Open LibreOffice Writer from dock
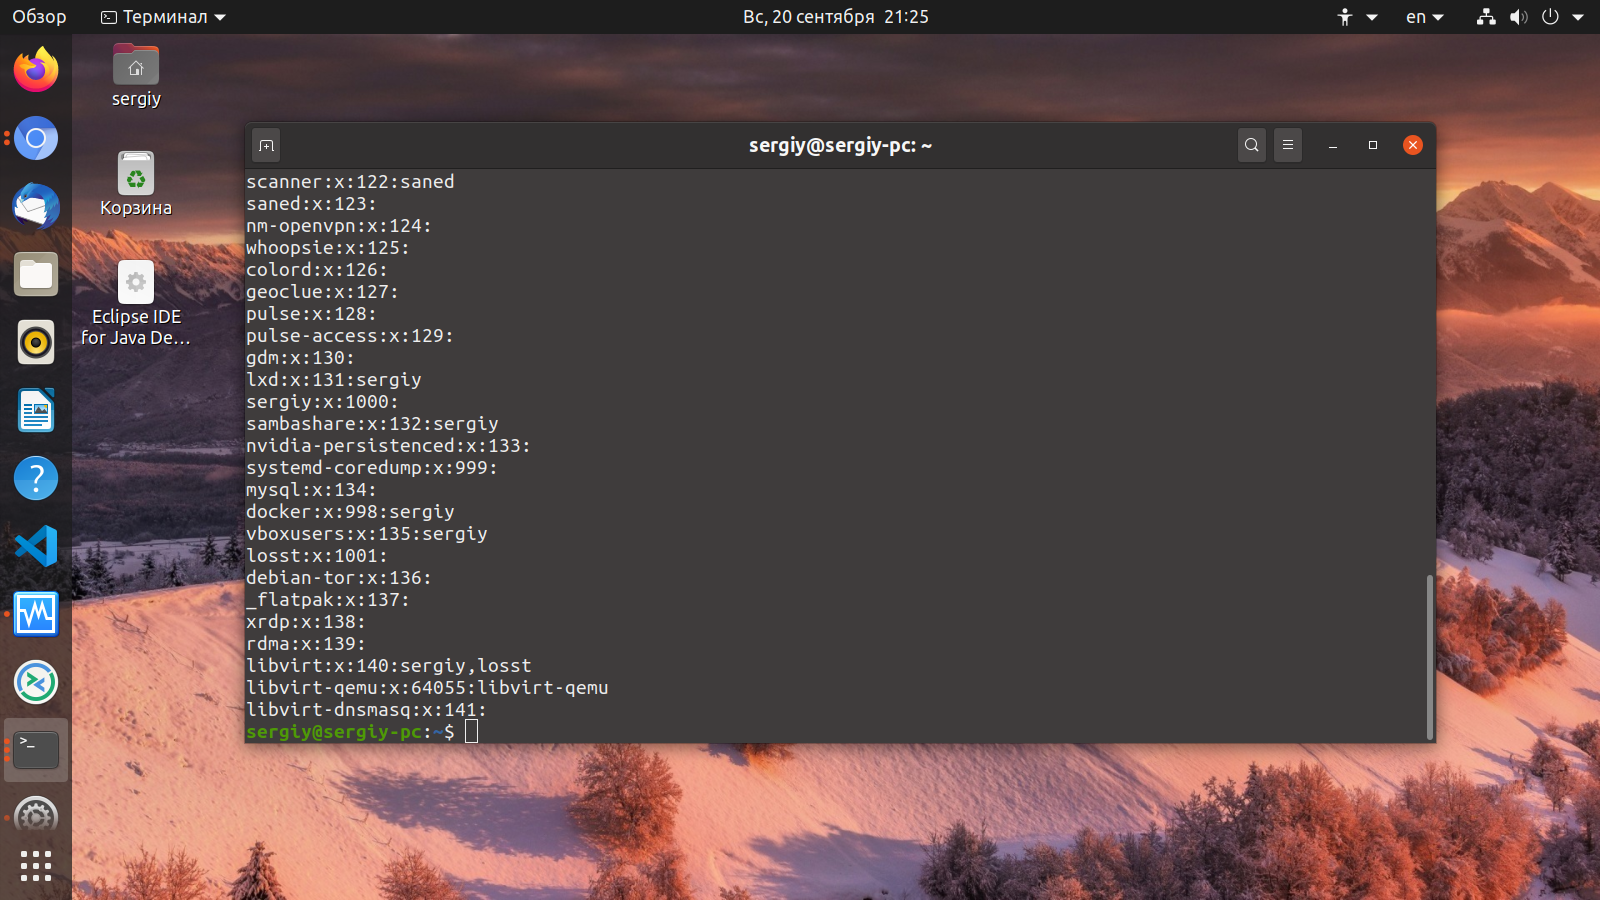Viewport: 1600px width, 900px height. click(x=36, y=410)
